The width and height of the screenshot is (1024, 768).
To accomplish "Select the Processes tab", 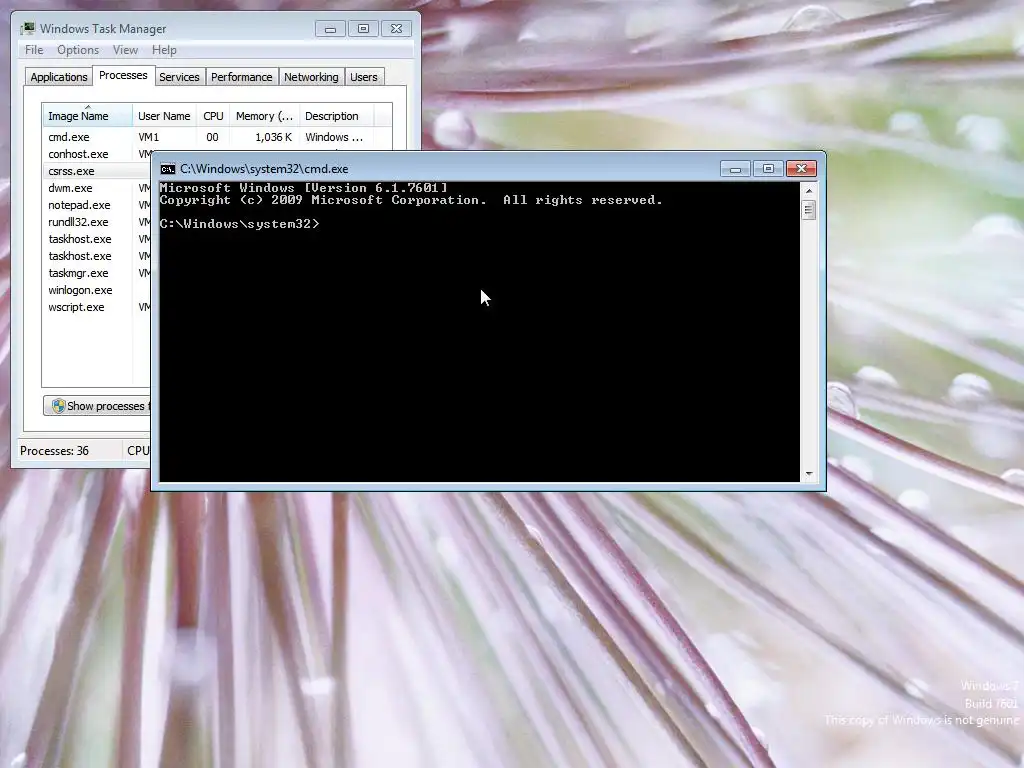I will click(123, 75).
